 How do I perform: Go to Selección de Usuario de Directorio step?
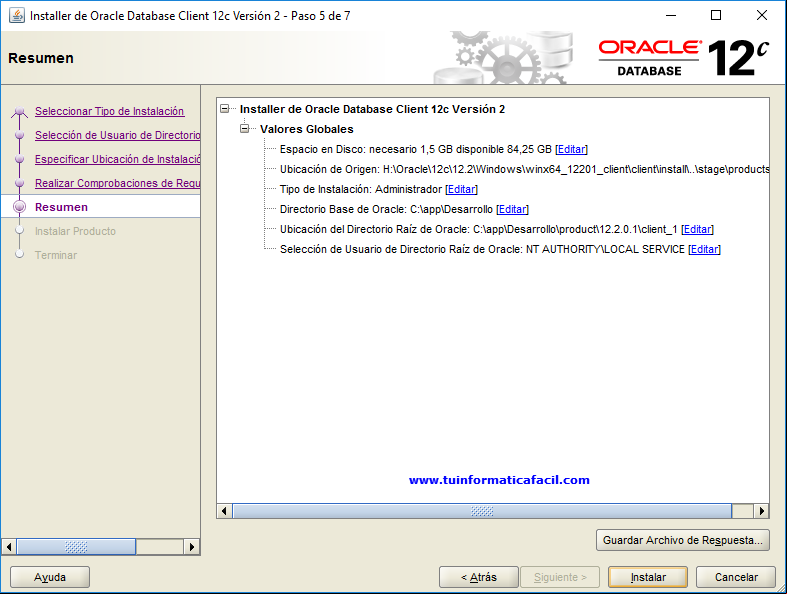(x=117, y=135)
